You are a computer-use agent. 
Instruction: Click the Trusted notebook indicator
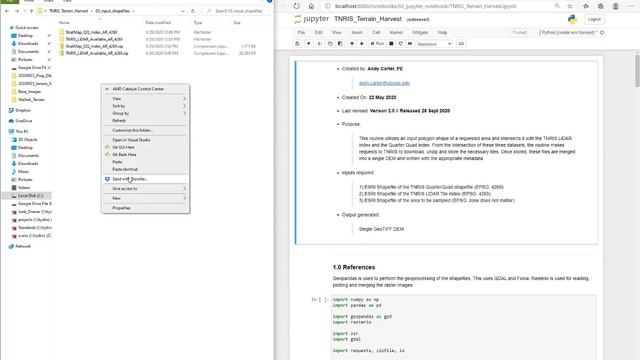point(519,32)
